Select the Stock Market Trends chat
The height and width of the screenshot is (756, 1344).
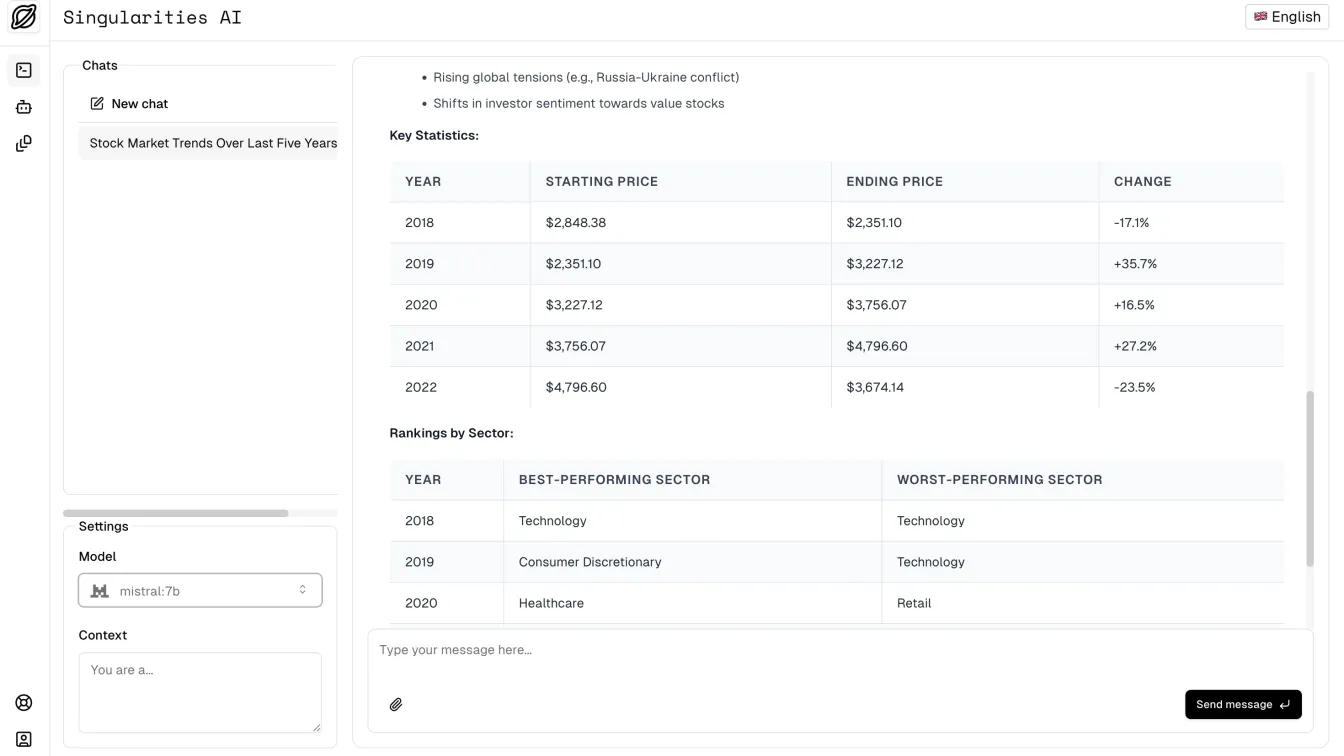point(212,143)
